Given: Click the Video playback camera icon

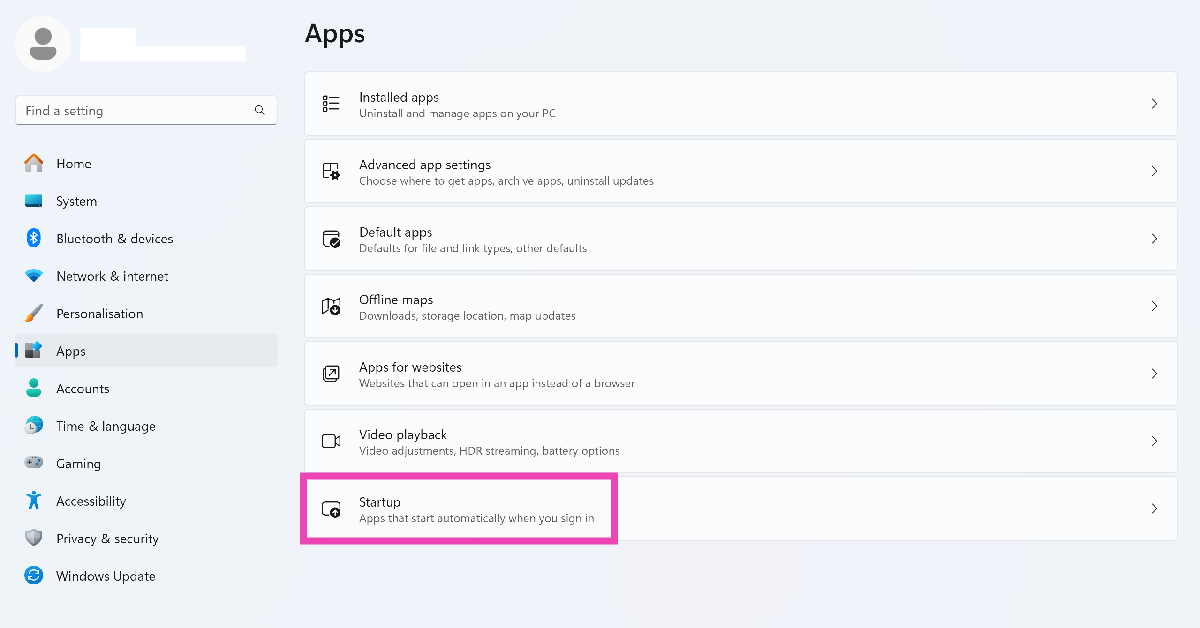Looking at the screenshot, I should (331, 441).
